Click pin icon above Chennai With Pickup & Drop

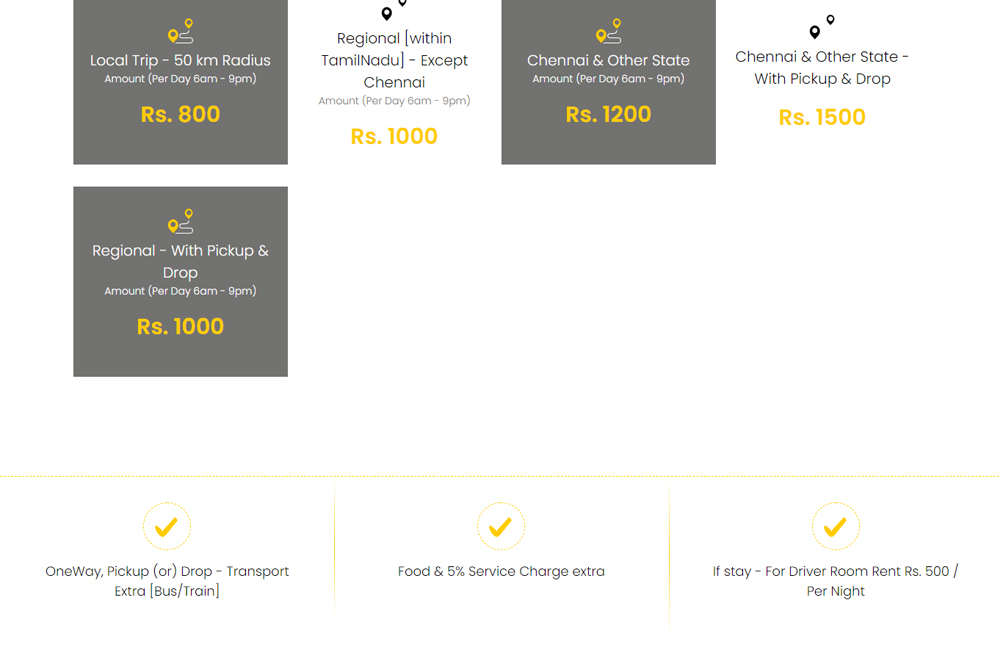click(x=822, y=27)
